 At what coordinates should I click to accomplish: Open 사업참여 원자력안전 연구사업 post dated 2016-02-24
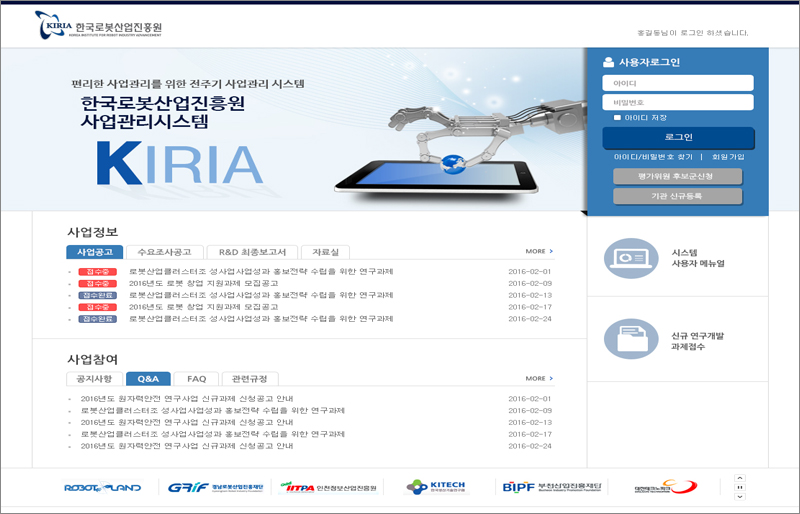point(187,446)
